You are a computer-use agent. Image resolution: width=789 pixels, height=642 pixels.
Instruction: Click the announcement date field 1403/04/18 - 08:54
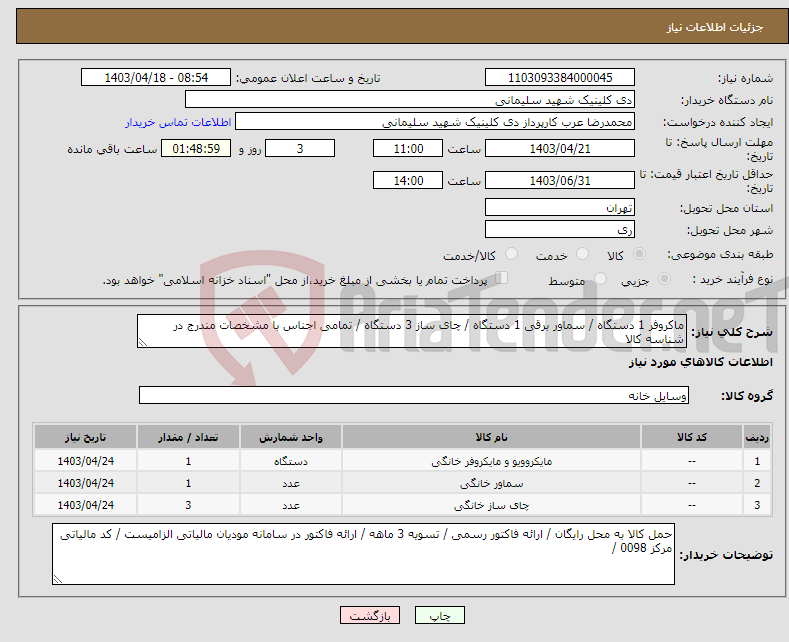tap(156, 77)
